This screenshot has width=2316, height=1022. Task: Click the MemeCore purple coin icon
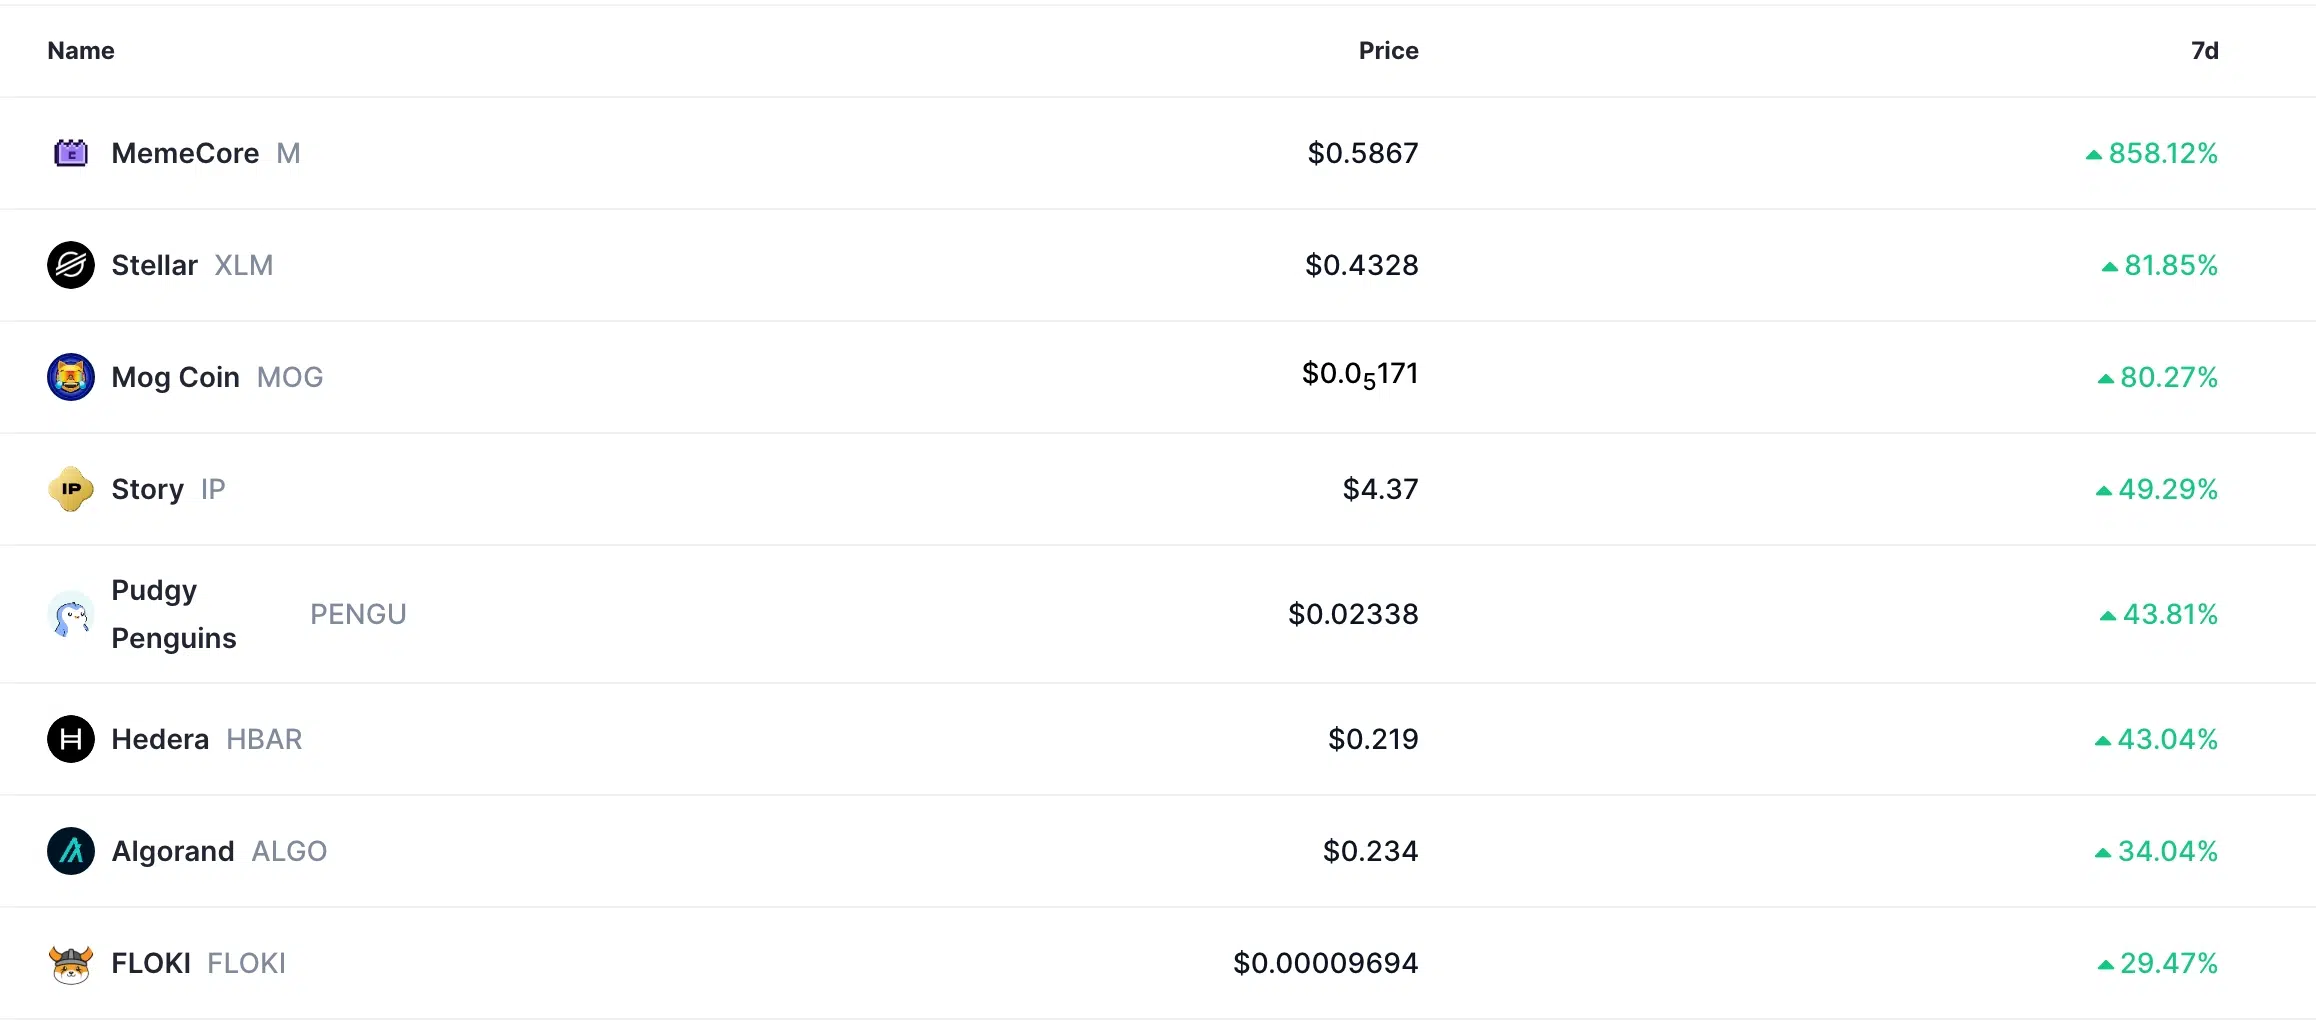pos(71,153)
